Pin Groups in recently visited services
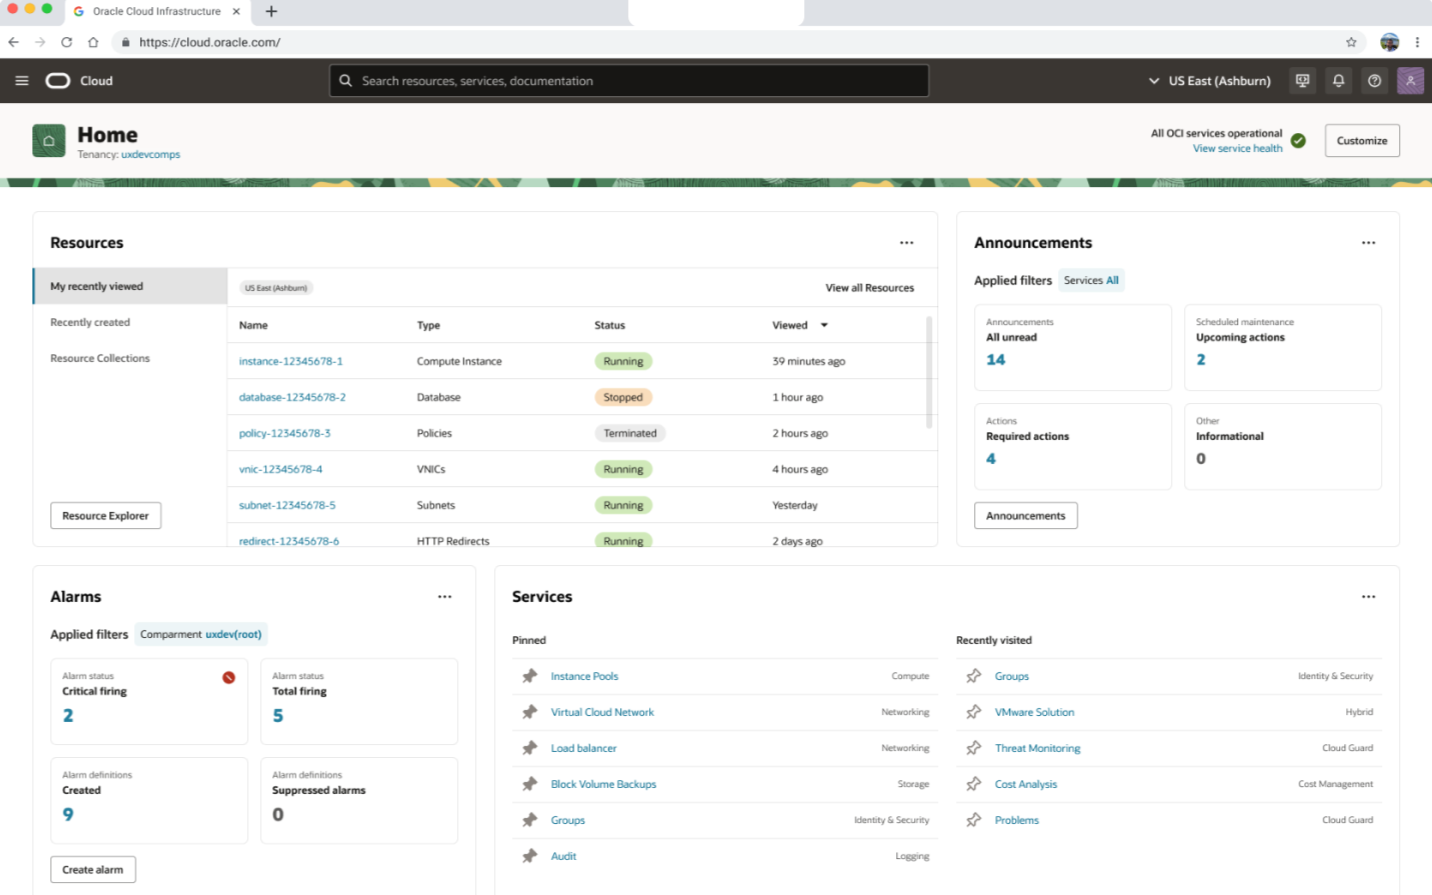The image size is (1432, 895). pos(973,676)
